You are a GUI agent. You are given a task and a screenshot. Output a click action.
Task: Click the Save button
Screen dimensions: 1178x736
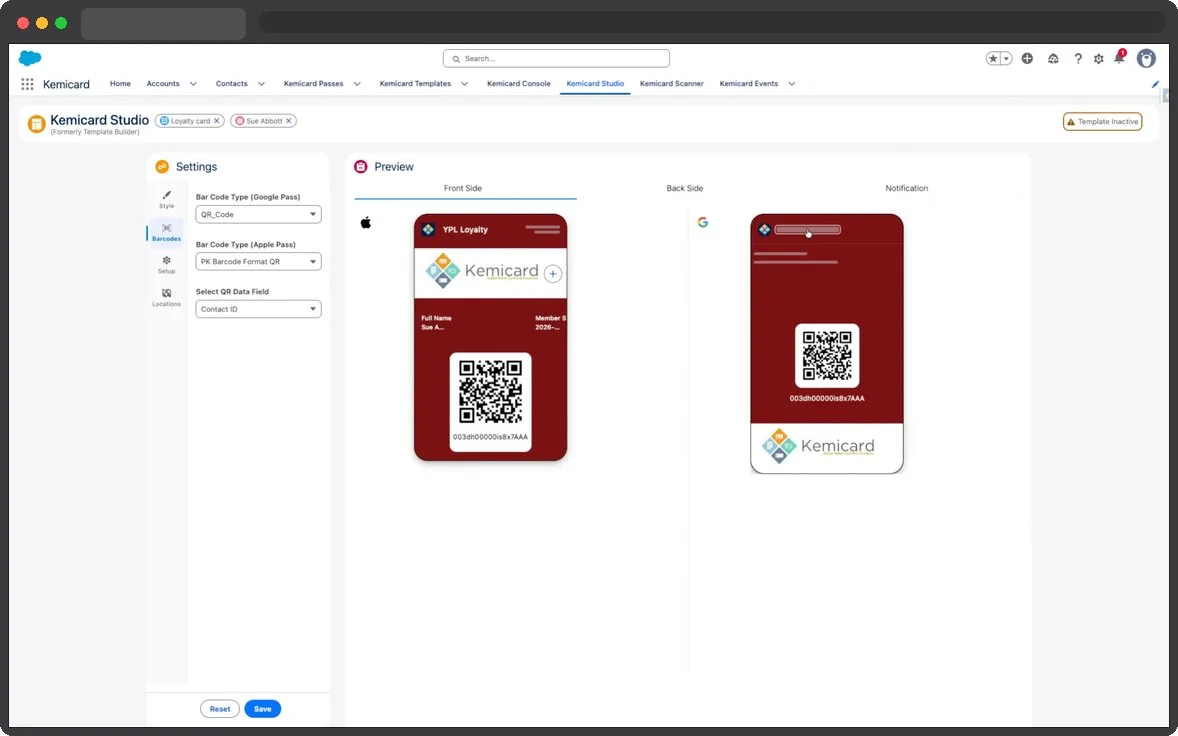tap(262, 709)
